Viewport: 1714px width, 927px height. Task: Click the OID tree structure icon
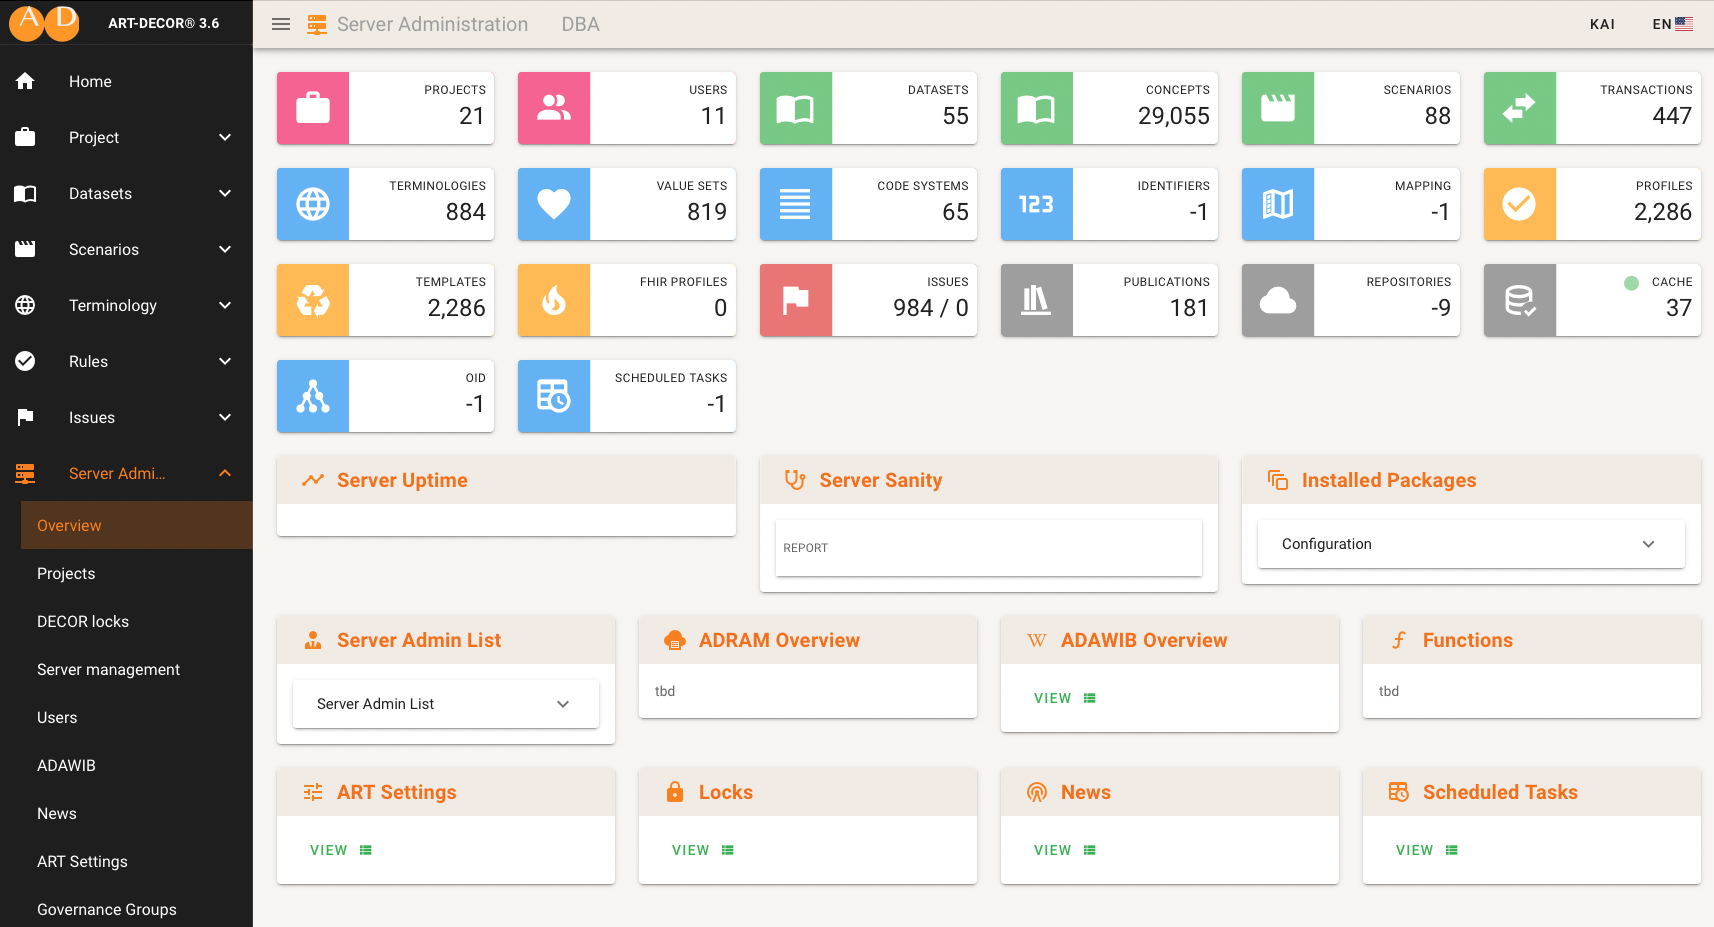pyautogui.click(x=313, y=396)
